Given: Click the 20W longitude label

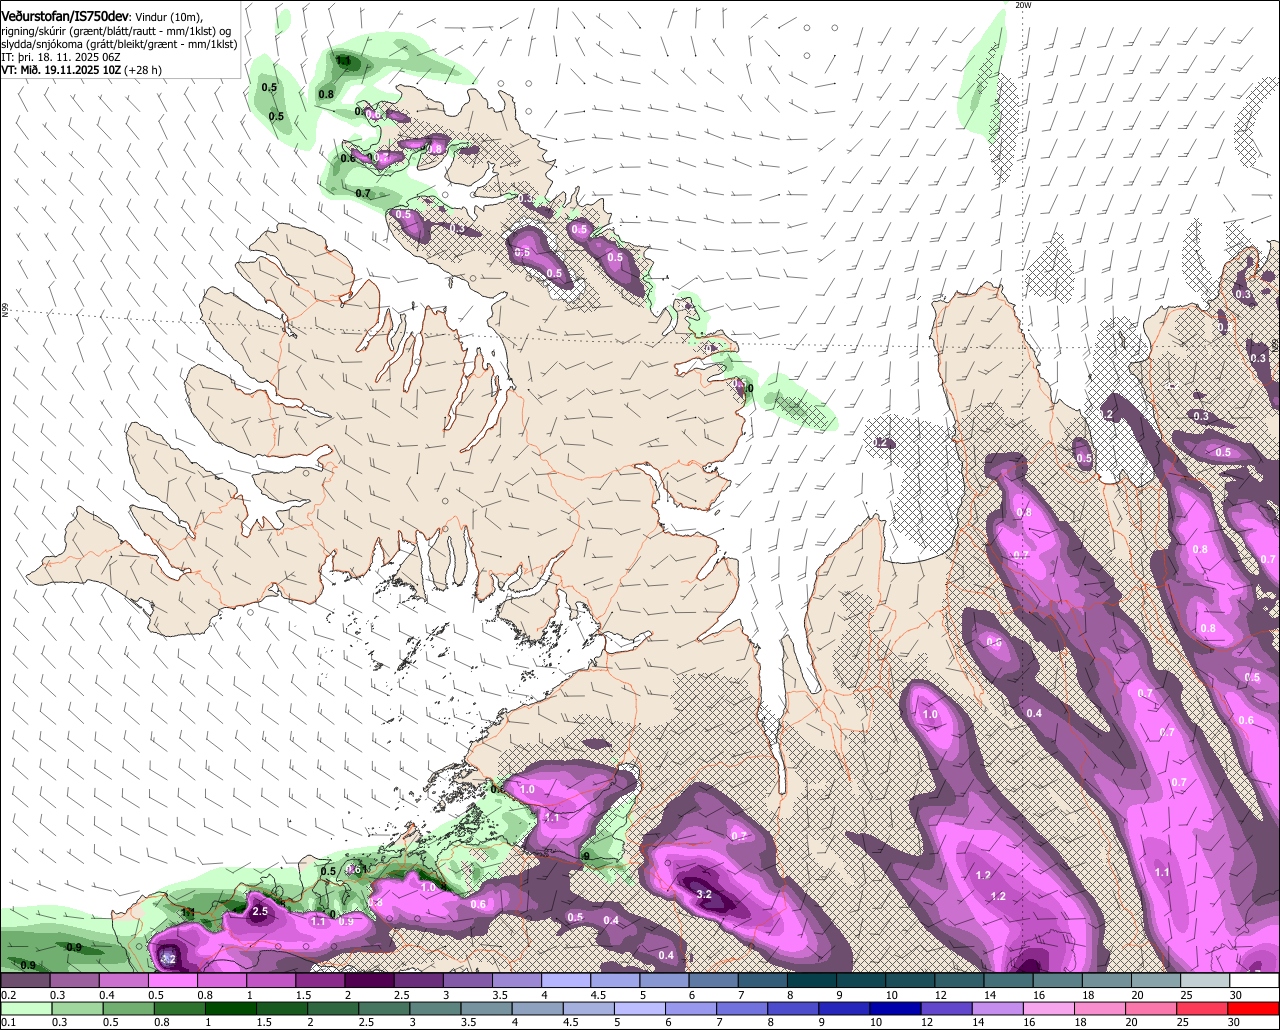Looking at the screenshot, I should 1022,5.
